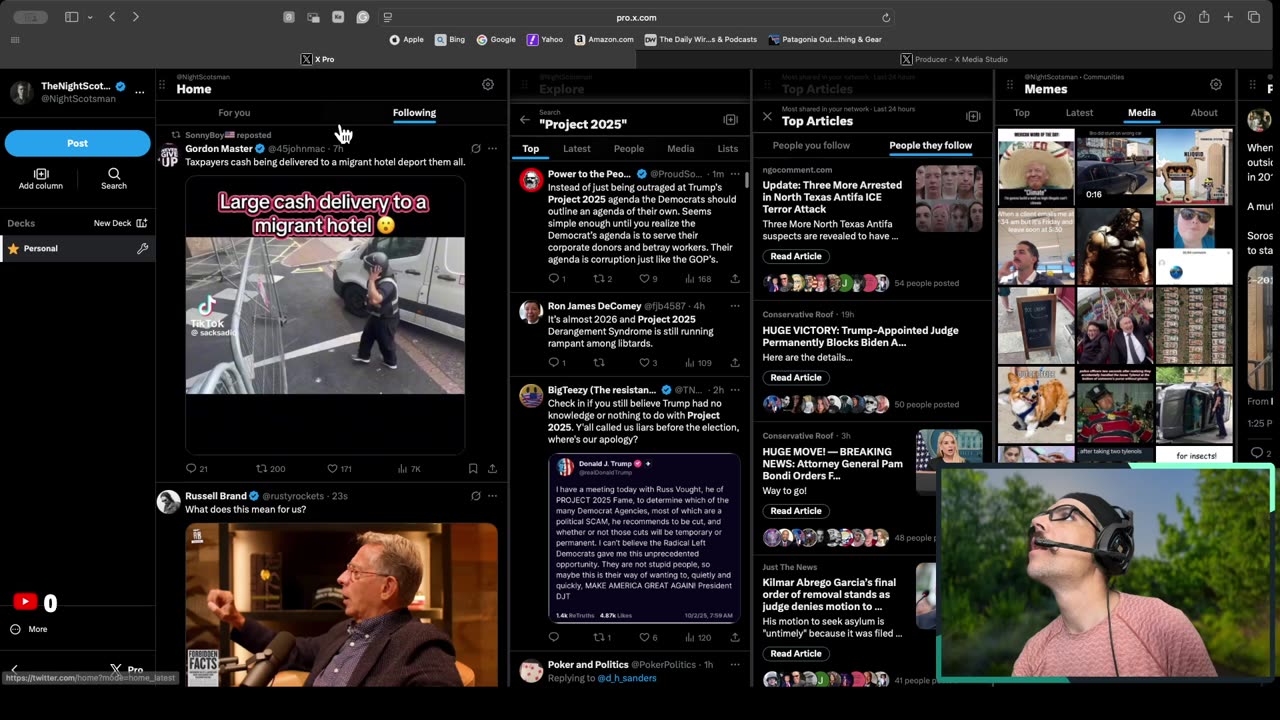This screenshot has width=1280, height=720.
Task: Expand Safari sidebar dropdown chevron
Action: 90,17
